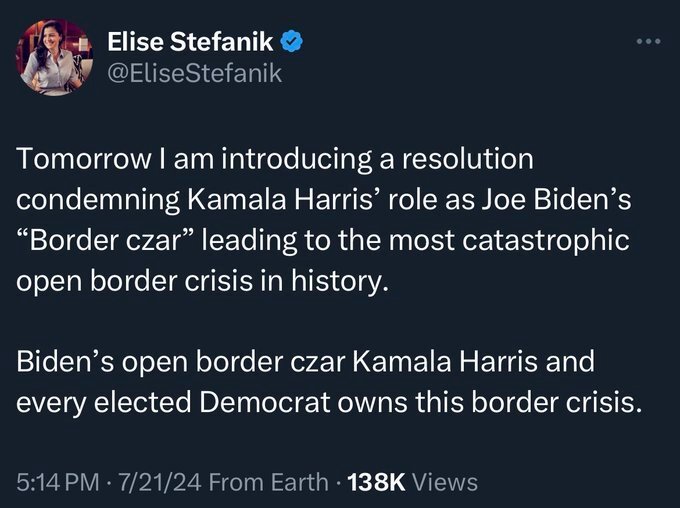Open the three-dot more options menu
Image resolution: width=680 pixels, height=508 pixels.
coord(648,42)
